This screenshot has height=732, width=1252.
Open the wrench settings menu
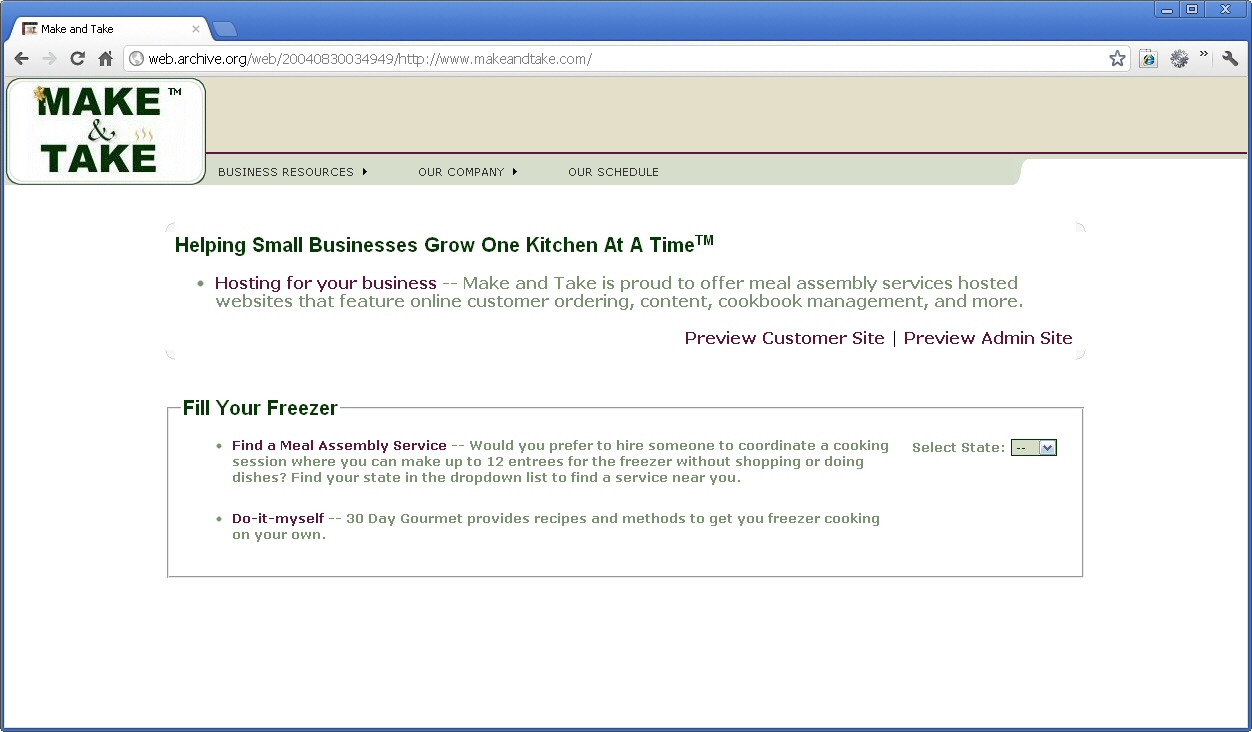pos(1230,59)
